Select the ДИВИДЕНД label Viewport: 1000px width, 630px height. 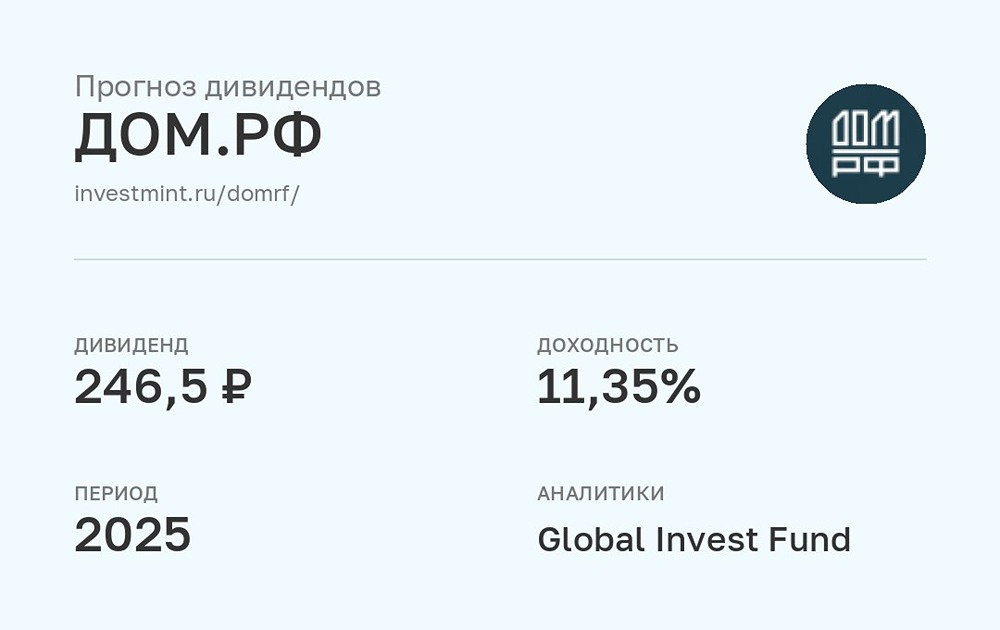[x=131, y=346]
